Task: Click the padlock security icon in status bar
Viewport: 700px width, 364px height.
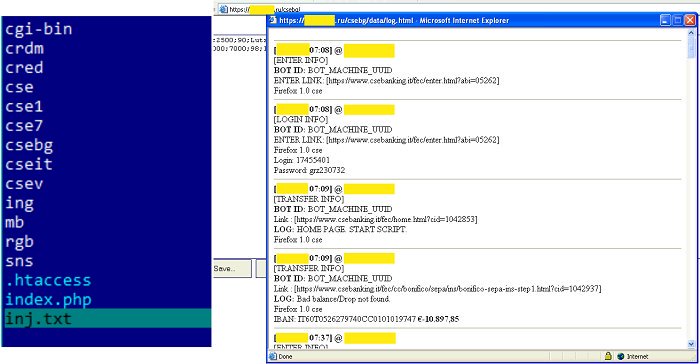Action: coord(608,356)
